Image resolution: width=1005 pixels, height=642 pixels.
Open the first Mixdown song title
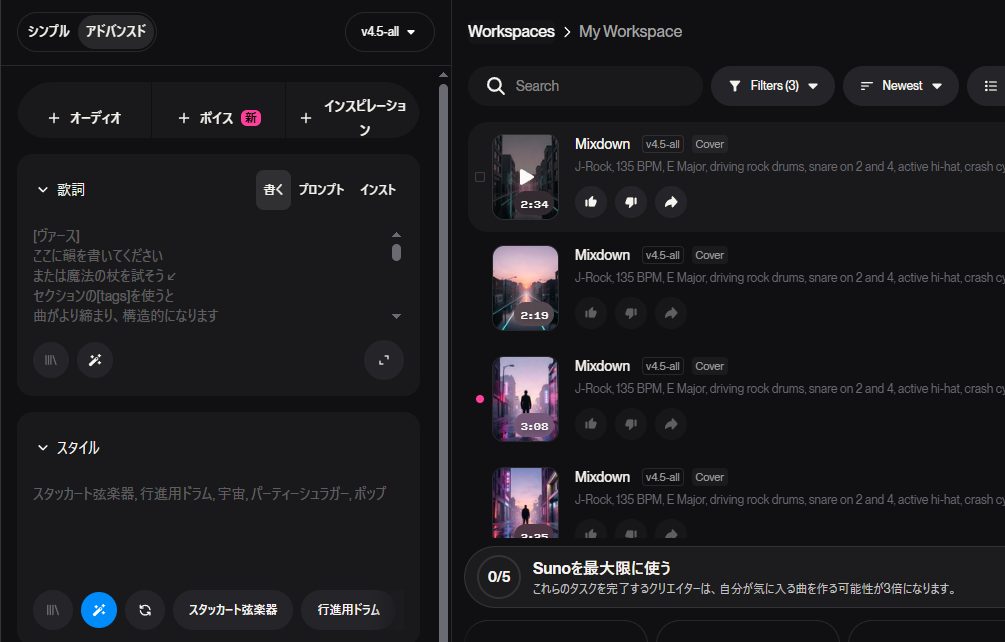point(602,144)
